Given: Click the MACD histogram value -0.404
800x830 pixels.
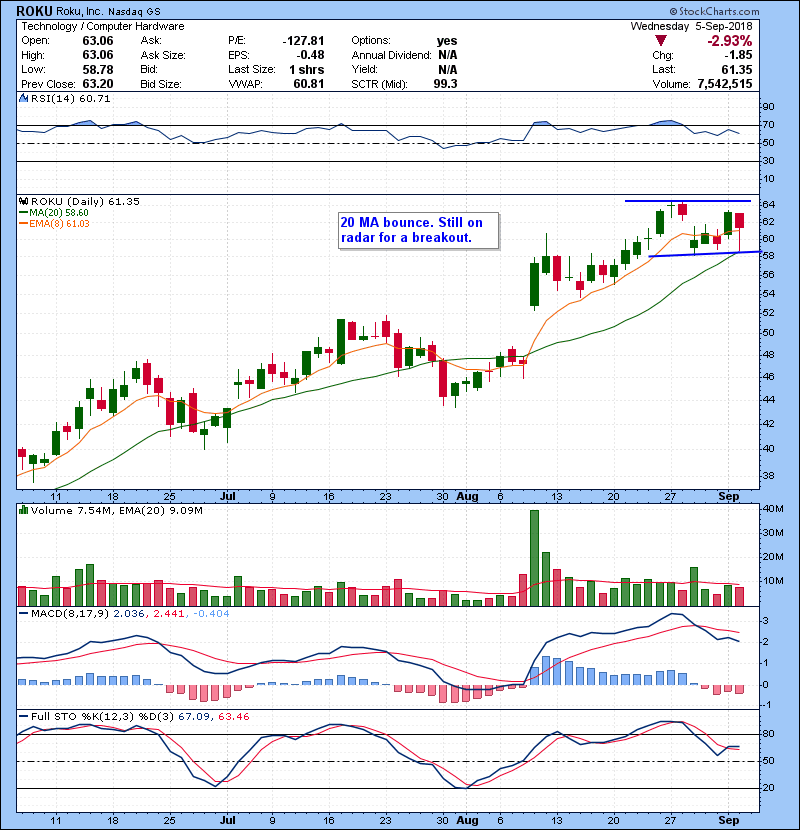Looking at the screenshot, I should 211,614.
